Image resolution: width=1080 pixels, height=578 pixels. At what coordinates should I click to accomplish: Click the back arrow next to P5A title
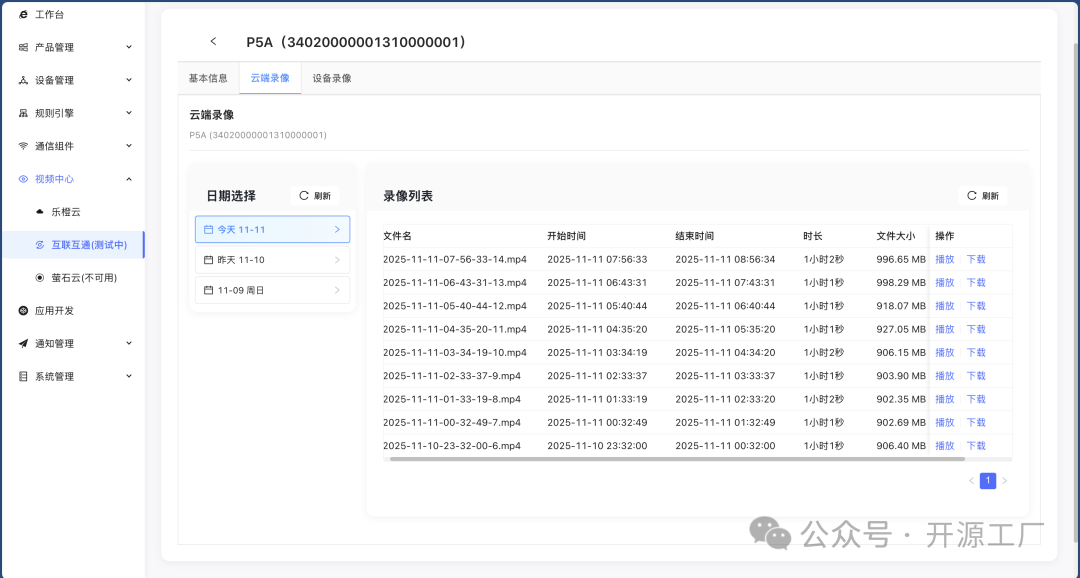click(x=213, y=41)
